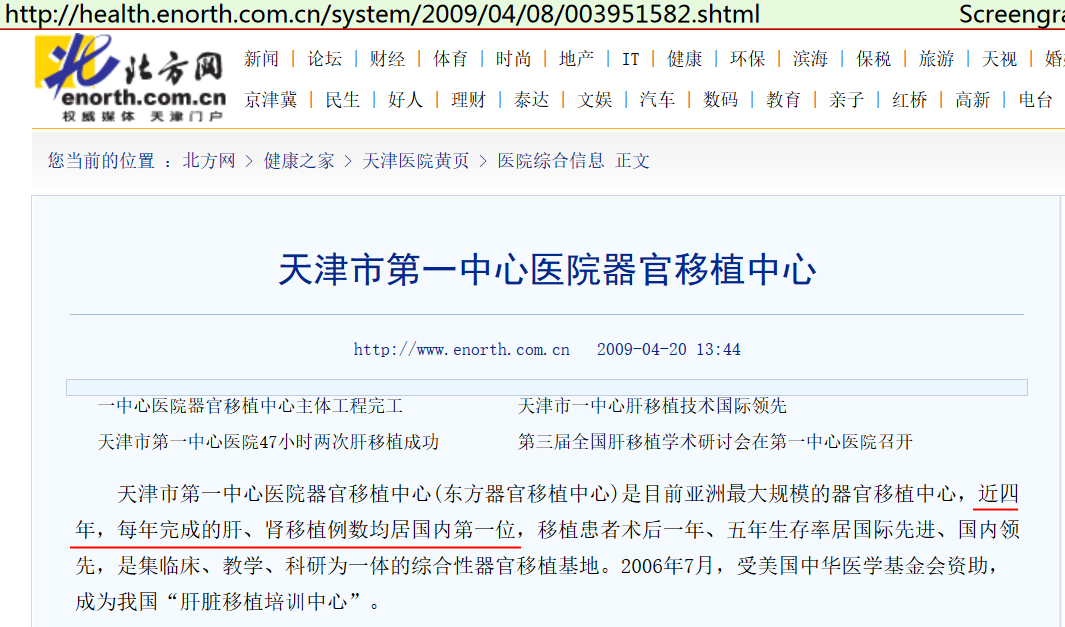Navigate to the 滨海 section
1065x627 pixels.
[x=810, y=59]
